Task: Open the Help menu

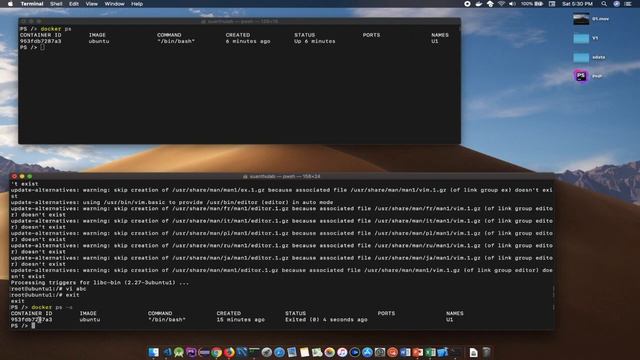Action: [137, 4]
